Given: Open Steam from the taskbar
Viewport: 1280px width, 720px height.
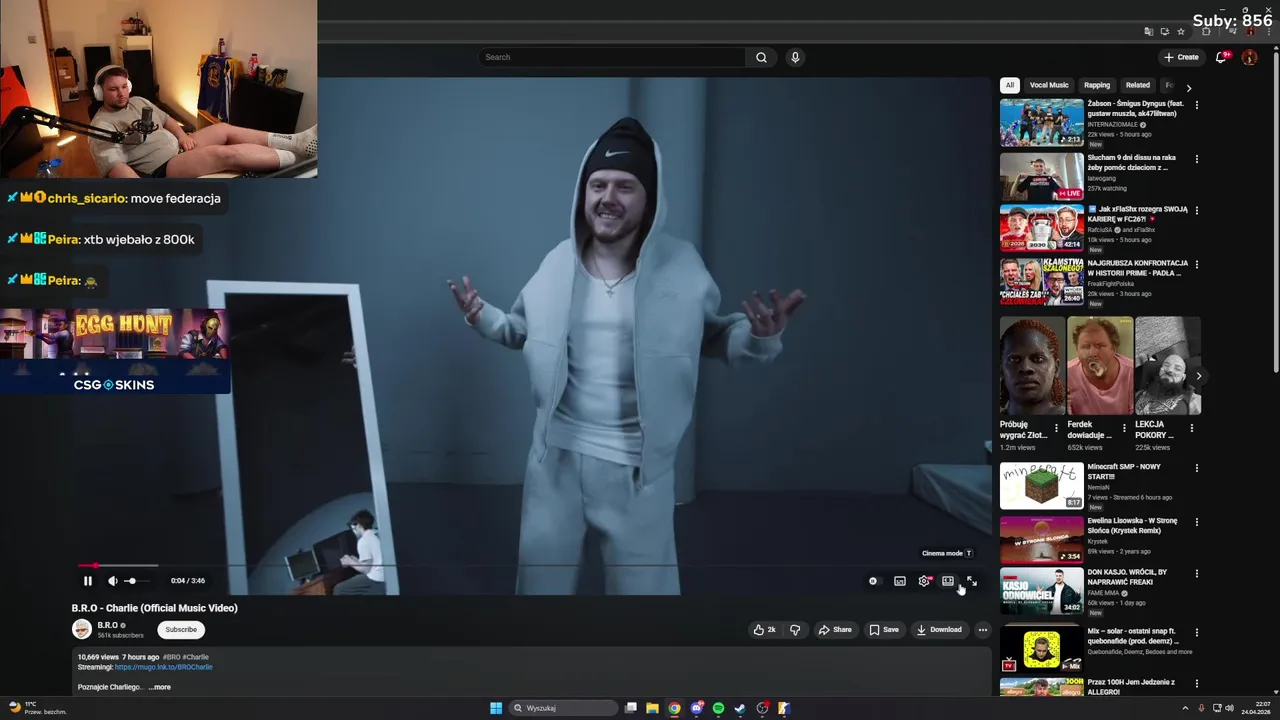Looking at the screenshot, I should point(740,708).
